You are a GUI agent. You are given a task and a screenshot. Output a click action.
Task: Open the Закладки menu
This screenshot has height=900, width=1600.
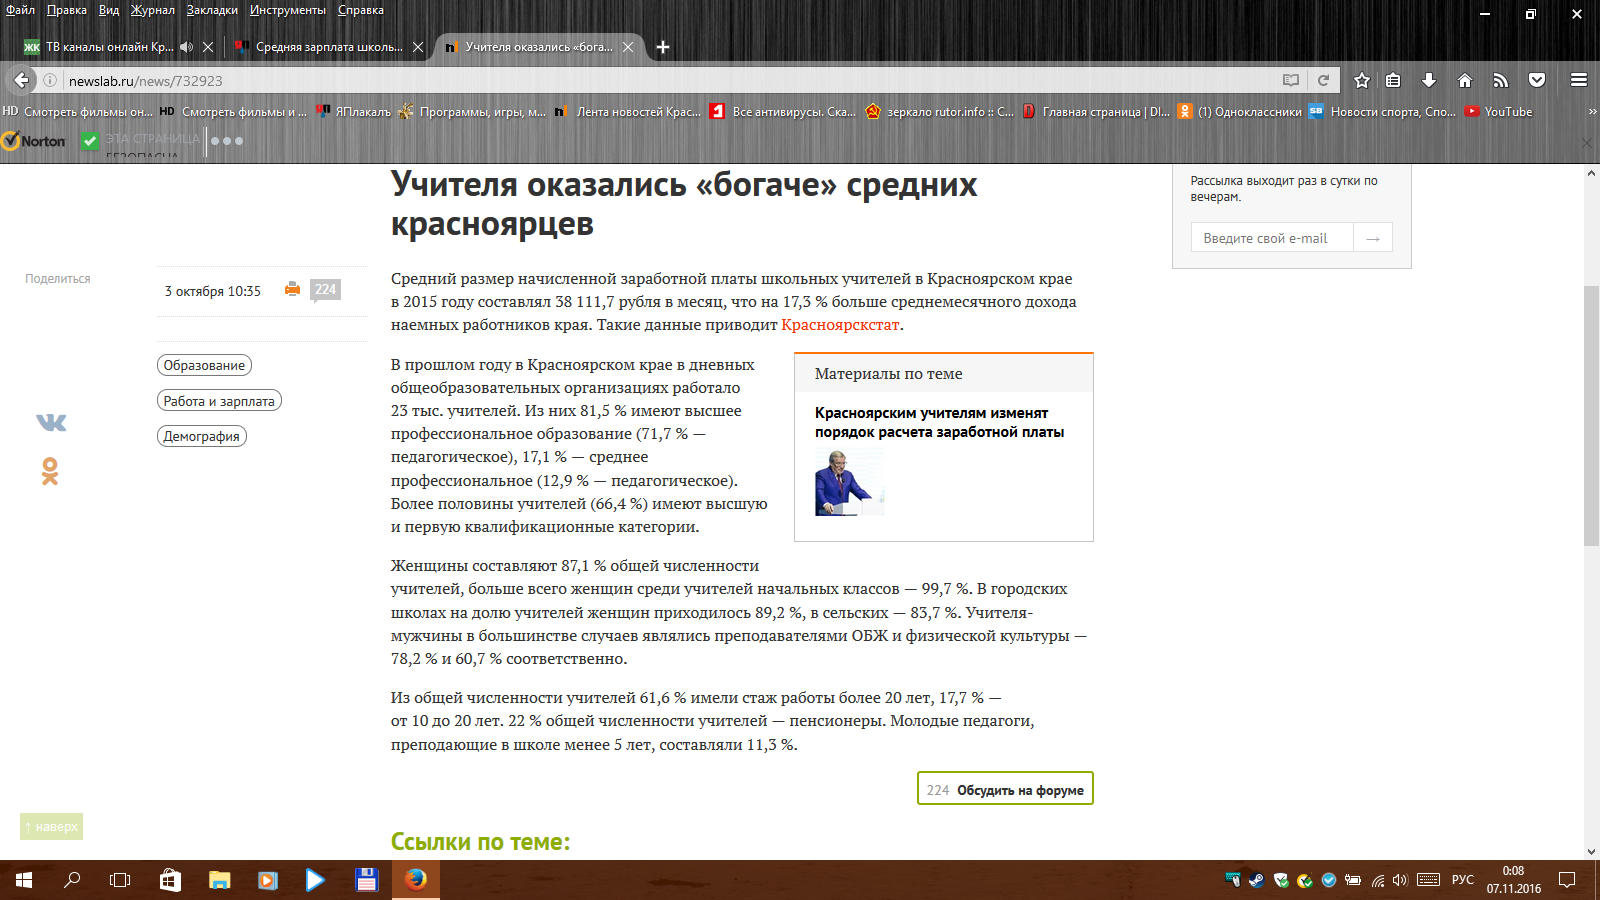point(212,10)
